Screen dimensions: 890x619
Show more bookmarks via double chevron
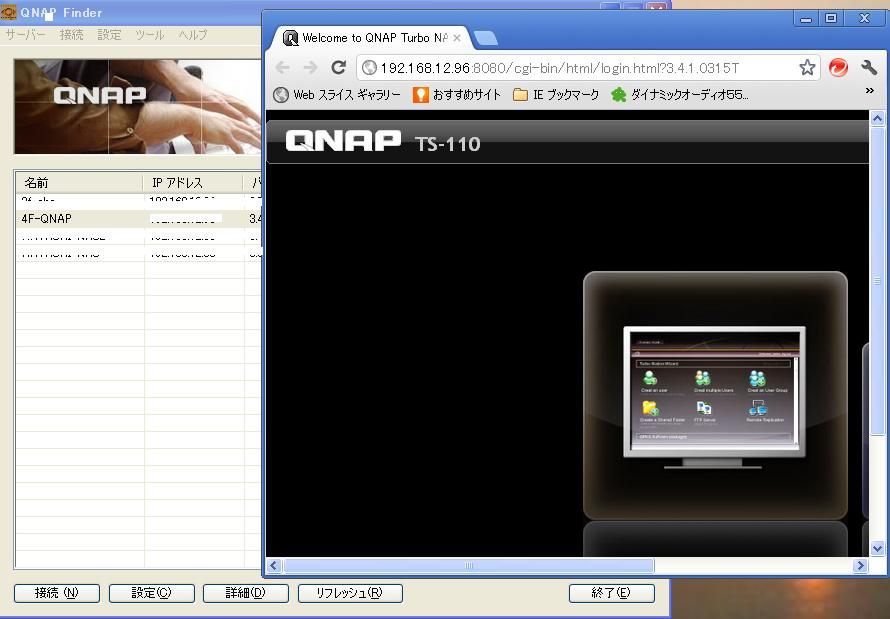pyautogui.click(x=870, y=91)
